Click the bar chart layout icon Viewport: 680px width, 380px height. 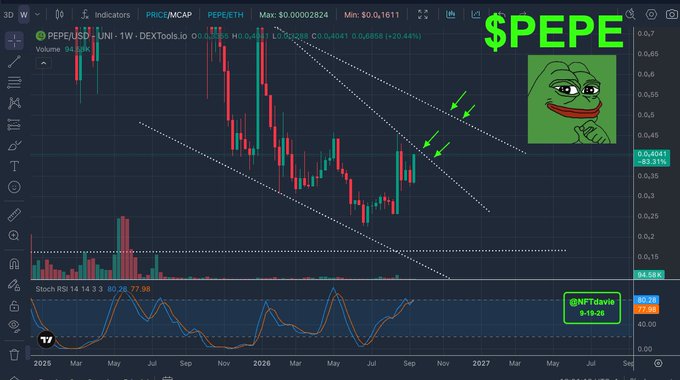click(x=451, y=15)
